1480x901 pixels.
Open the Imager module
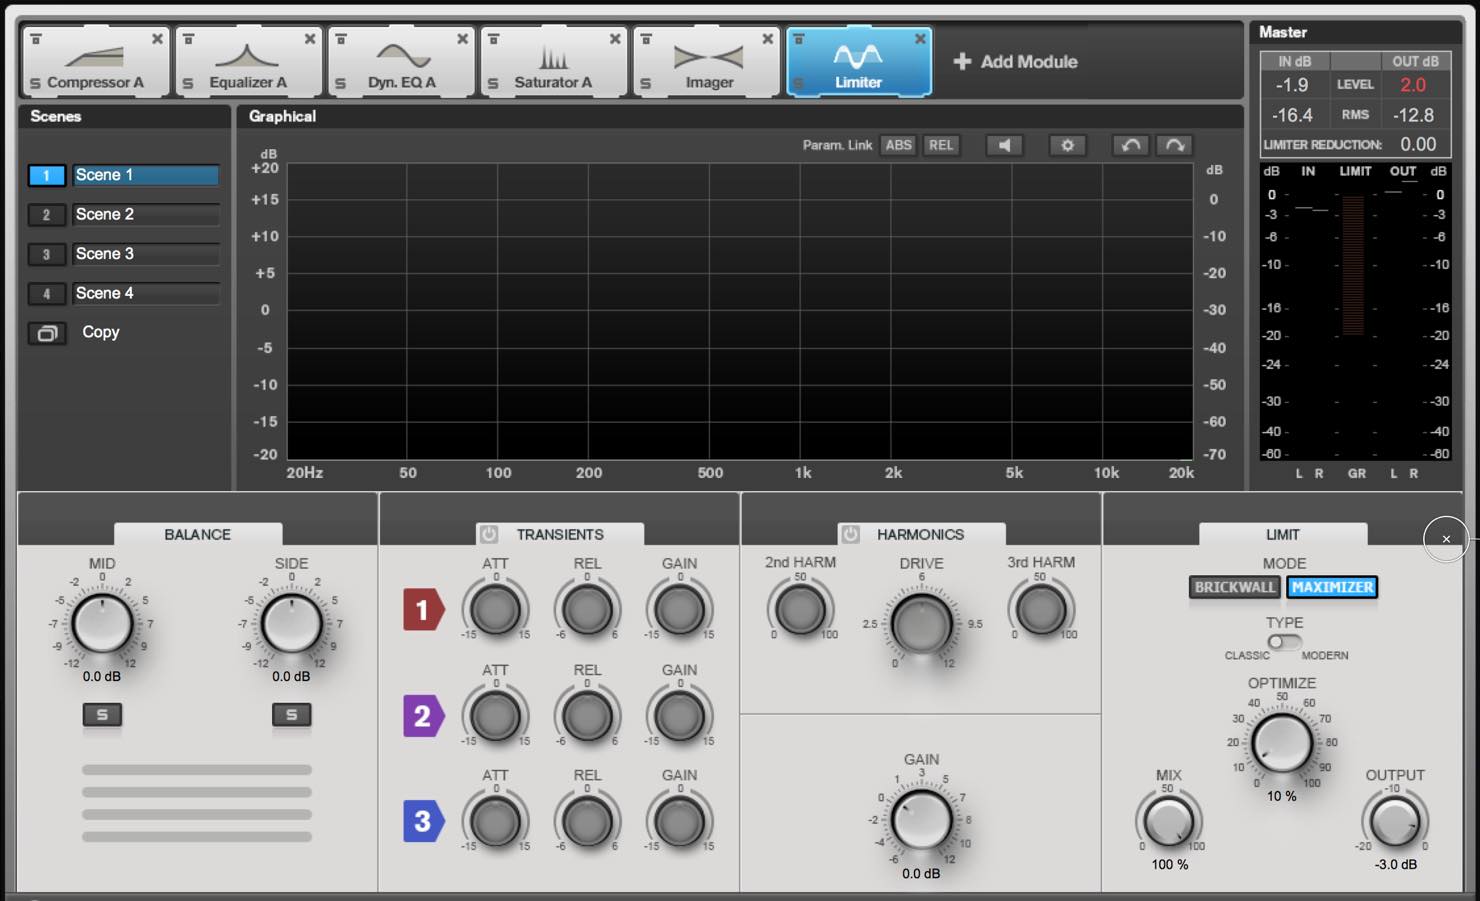[x=706, y=62]
